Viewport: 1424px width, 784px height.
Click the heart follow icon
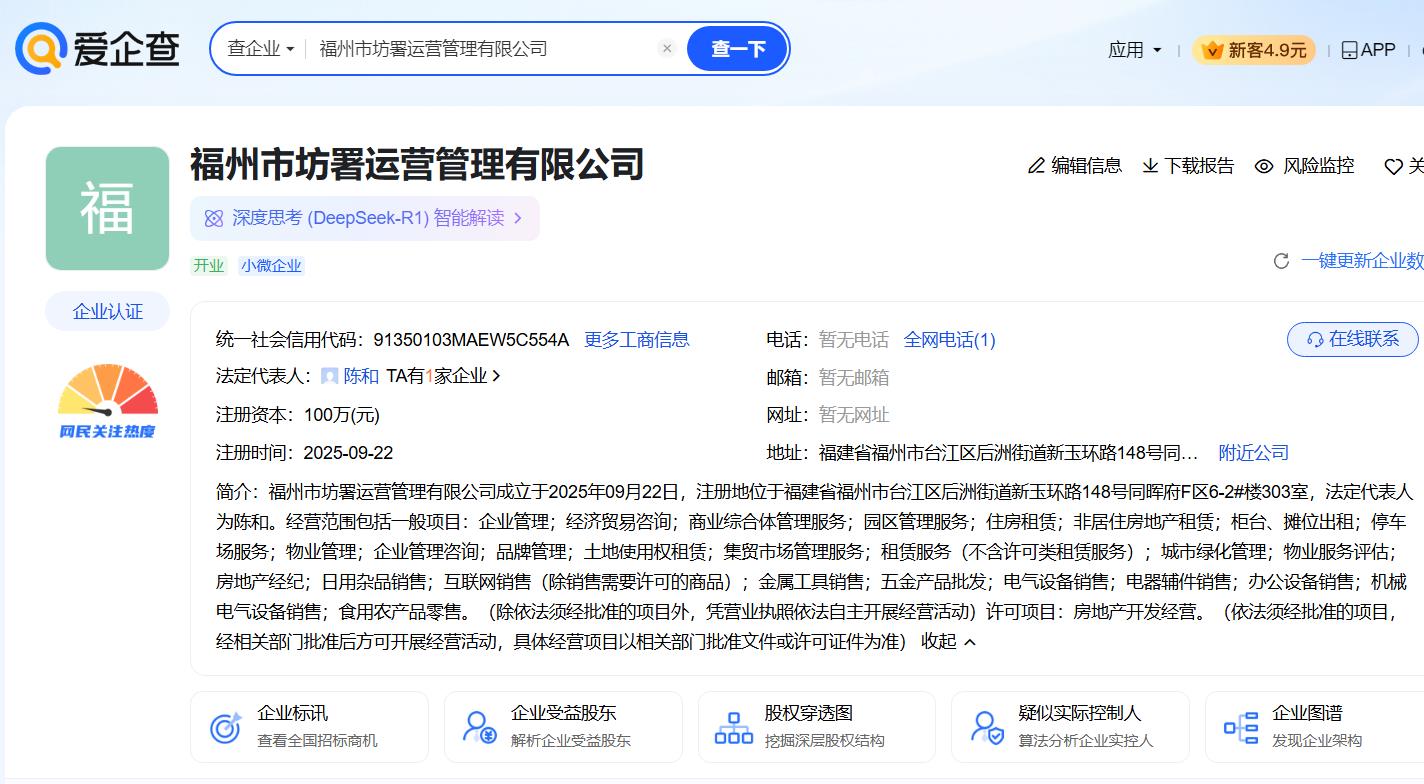tap(1393, 167)
